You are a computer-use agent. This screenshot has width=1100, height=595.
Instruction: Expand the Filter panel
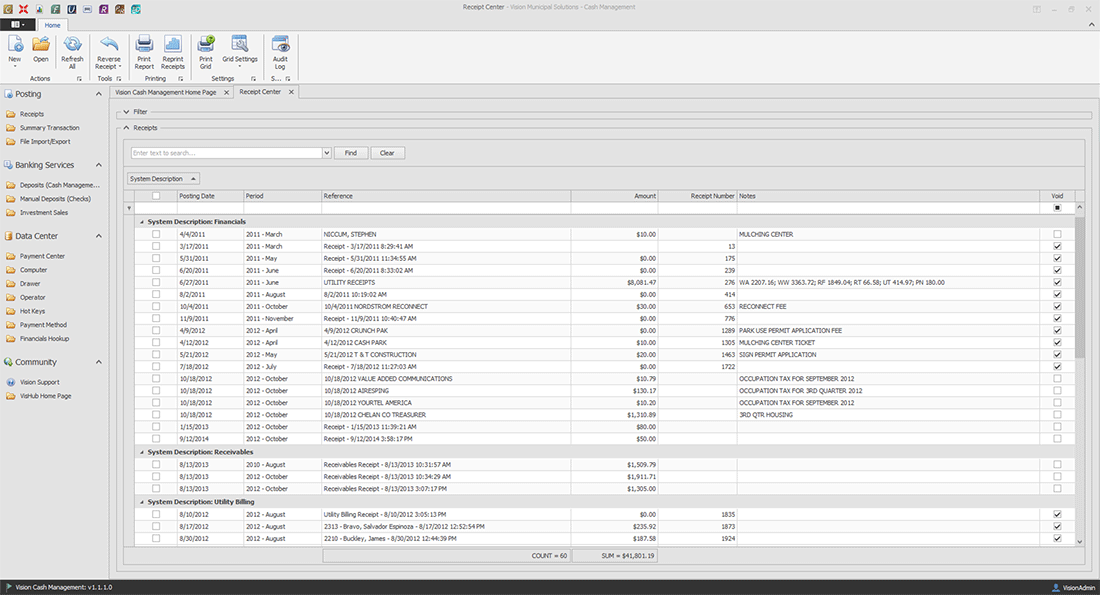126,112
